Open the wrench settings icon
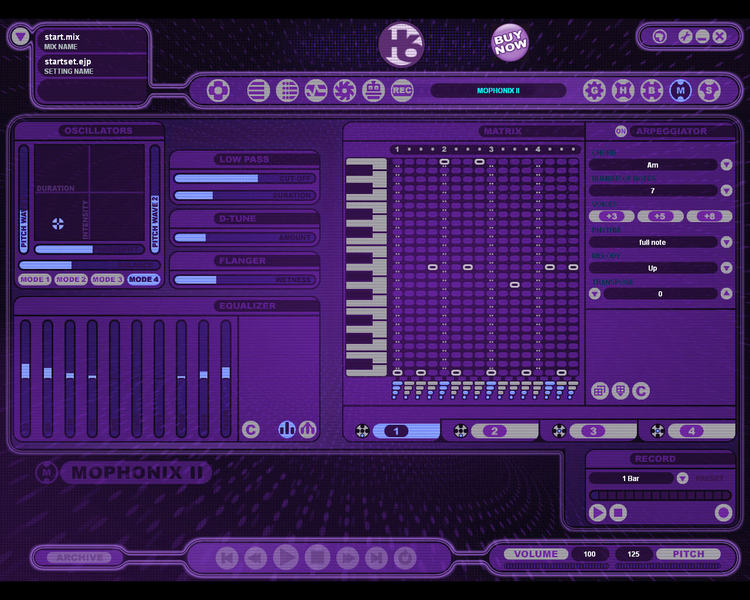This screenshot has height=600, width=750. pyautogui.click(x=685, y=36)
